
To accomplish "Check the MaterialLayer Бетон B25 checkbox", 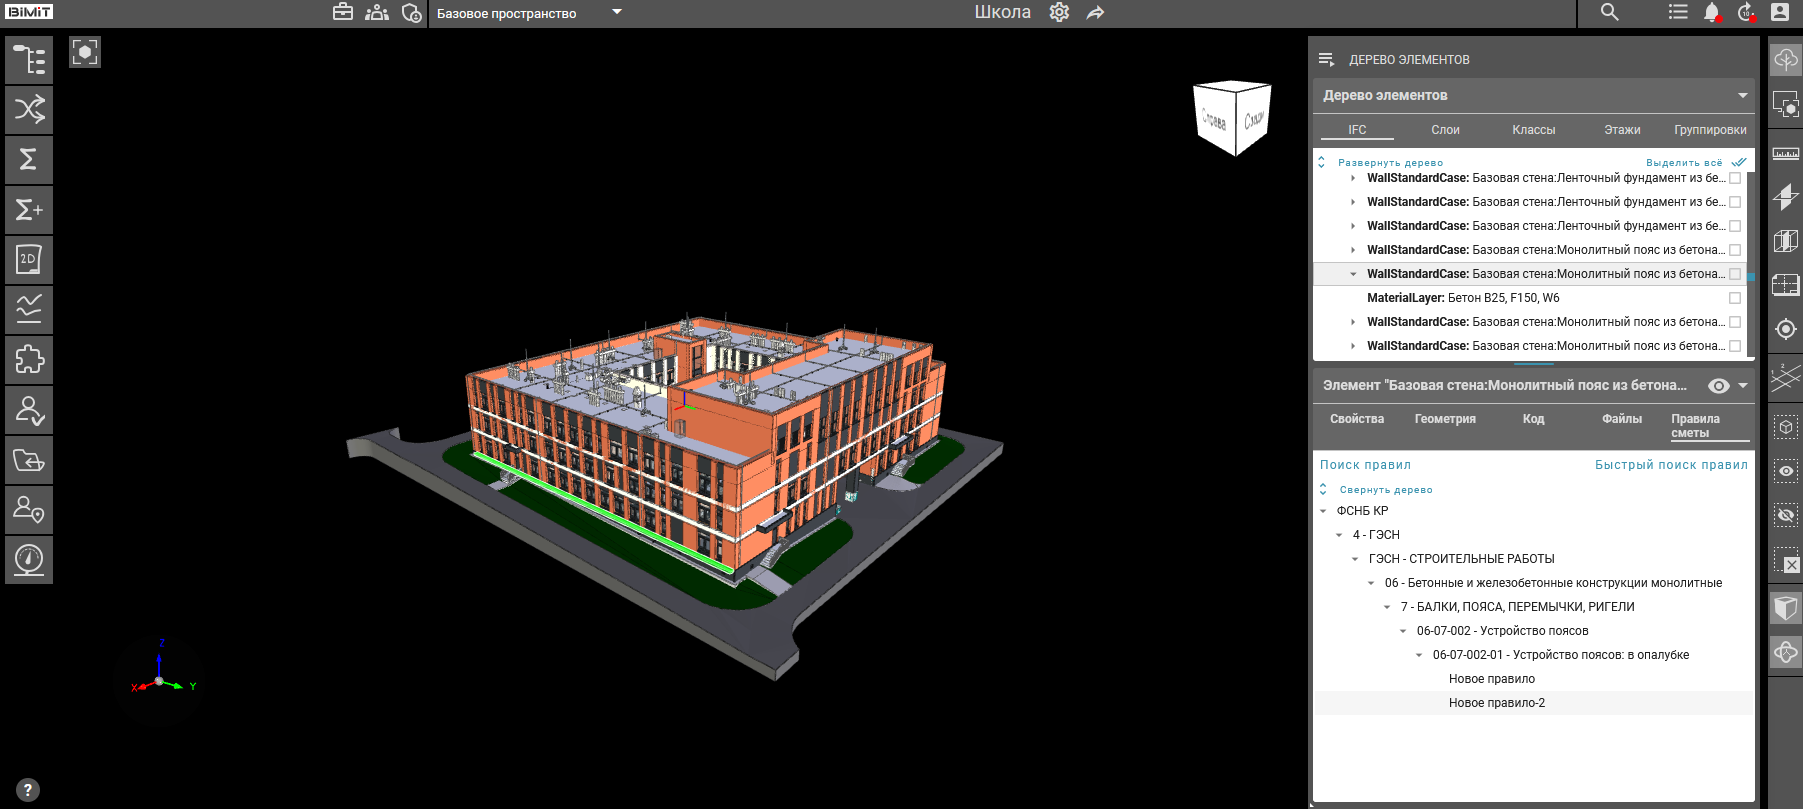I will click(1735, 298).
